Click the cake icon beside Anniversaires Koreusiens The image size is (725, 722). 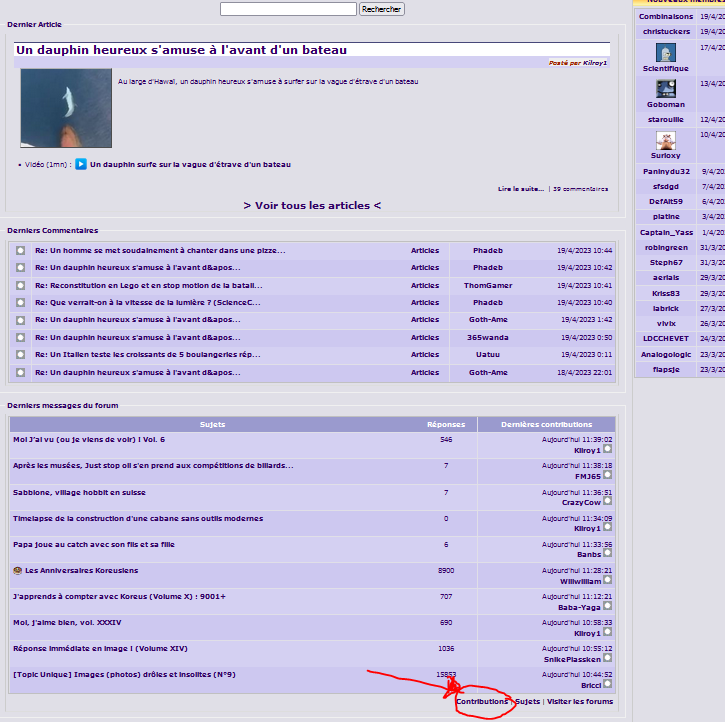[17, 570]
